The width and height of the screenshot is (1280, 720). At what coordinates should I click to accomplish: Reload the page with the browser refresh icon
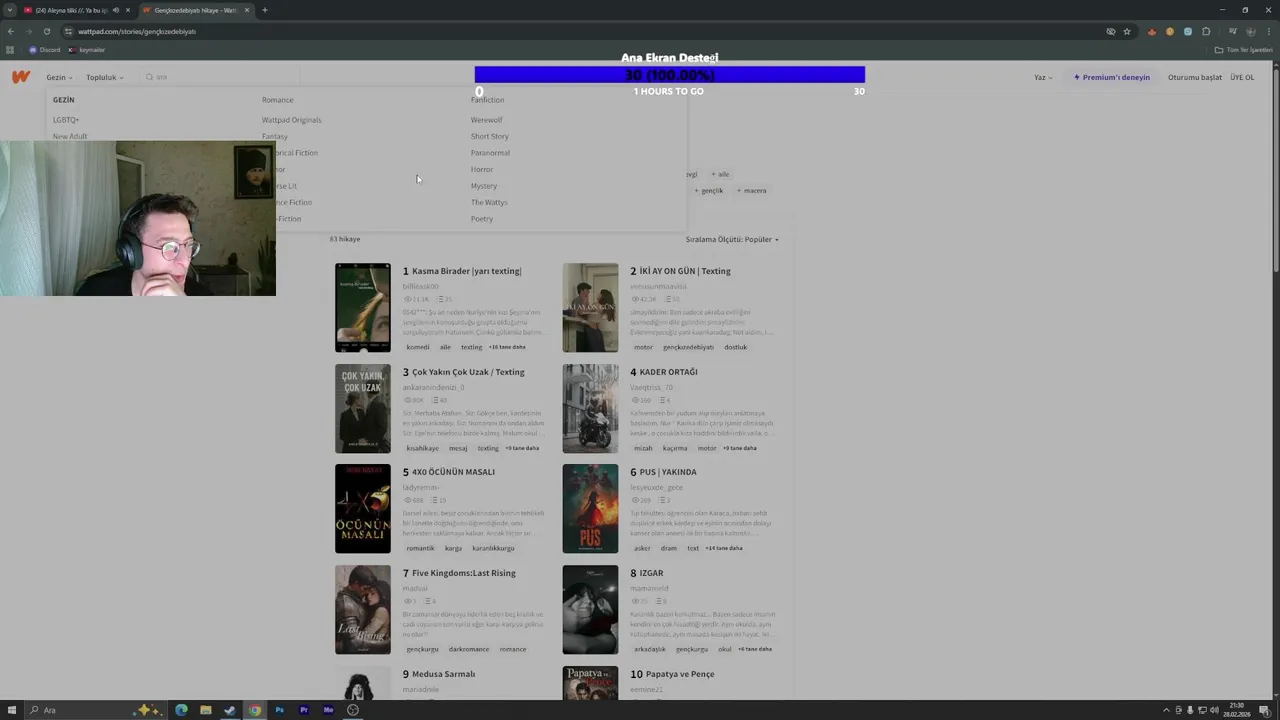(x=47, y=31)
